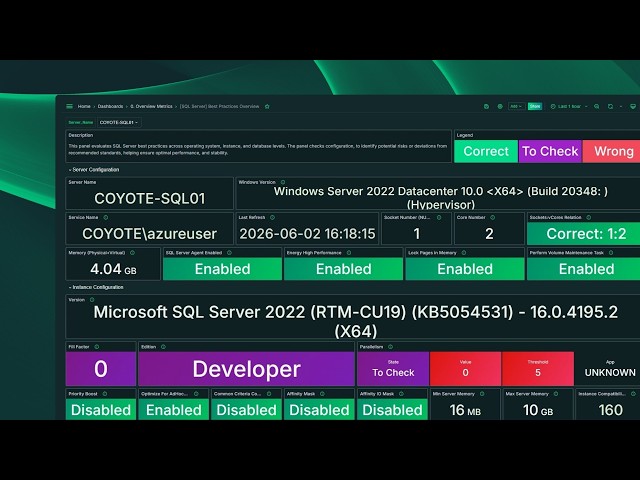
Task: Click the save dashboard icon
Action: [486, 107]
